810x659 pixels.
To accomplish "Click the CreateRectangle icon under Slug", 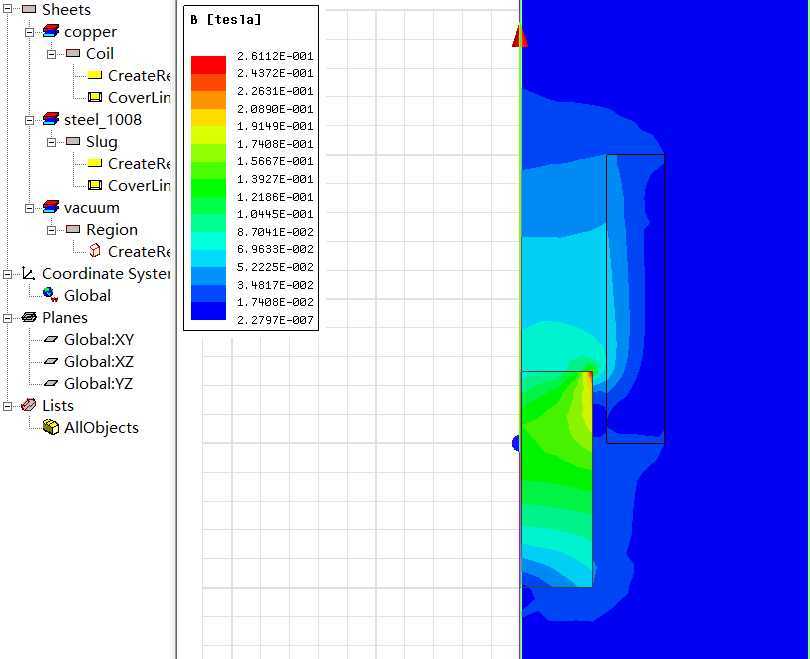I will pyautogui.click(x=95, y=163).
